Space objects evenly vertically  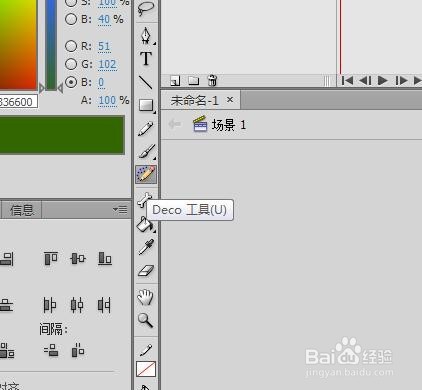51,350
